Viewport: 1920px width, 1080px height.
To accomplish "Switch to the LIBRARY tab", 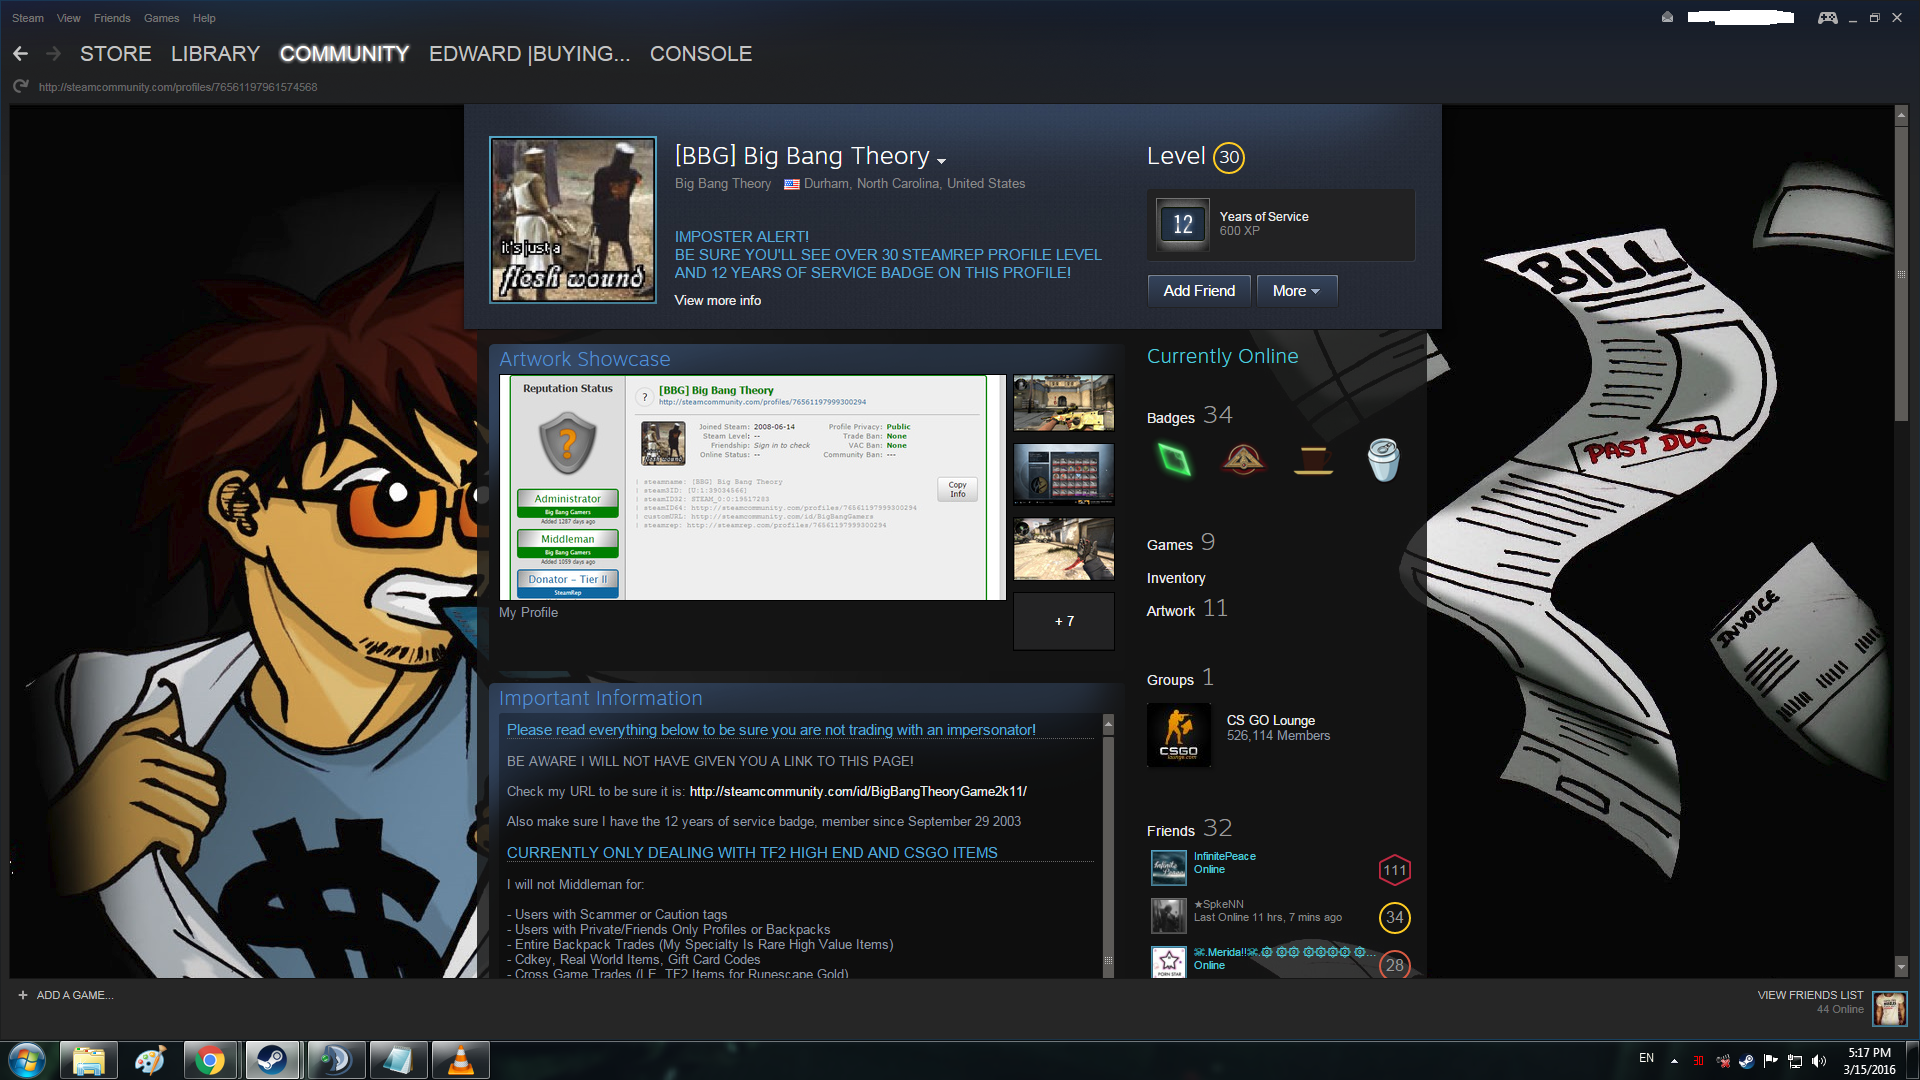I will coord(215,54).
